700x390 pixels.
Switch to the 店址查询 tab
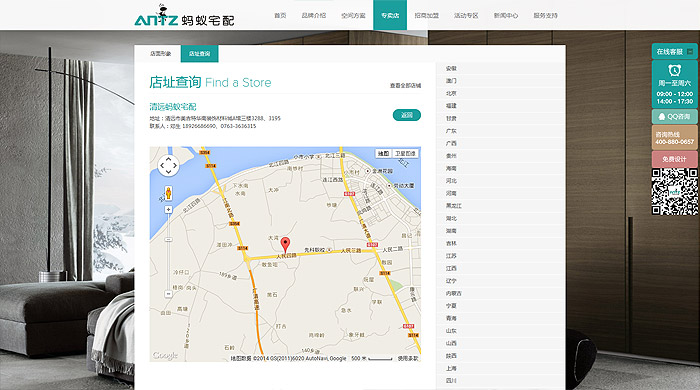point(200,54)
